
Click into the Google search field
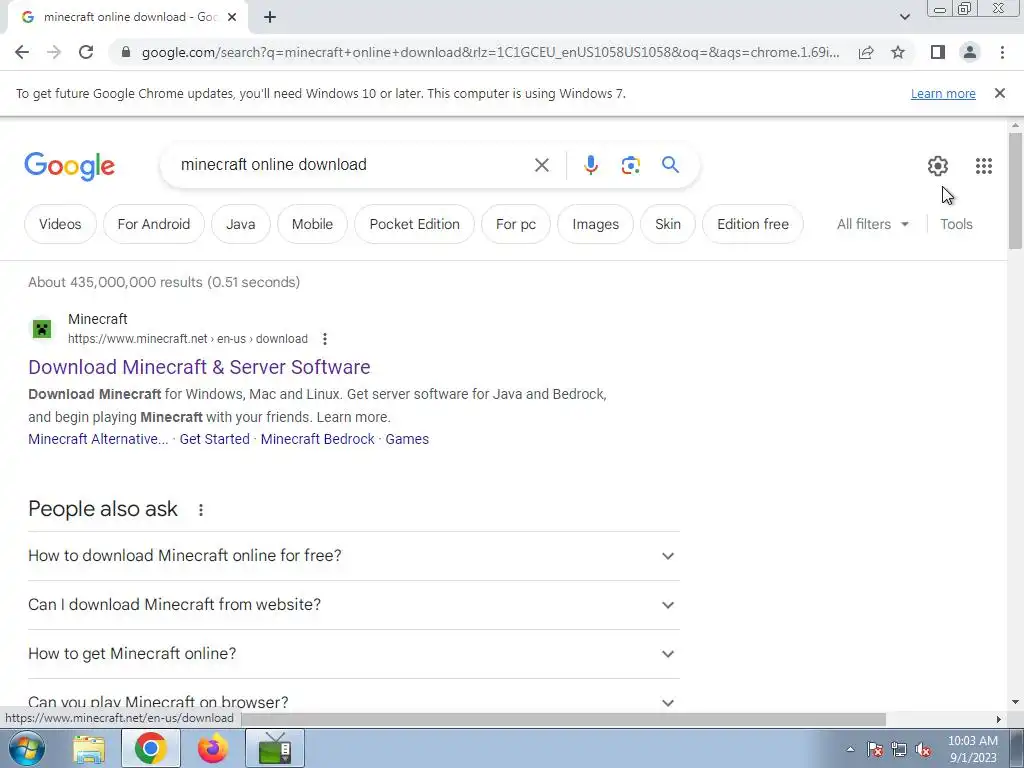tap(353, 165)
